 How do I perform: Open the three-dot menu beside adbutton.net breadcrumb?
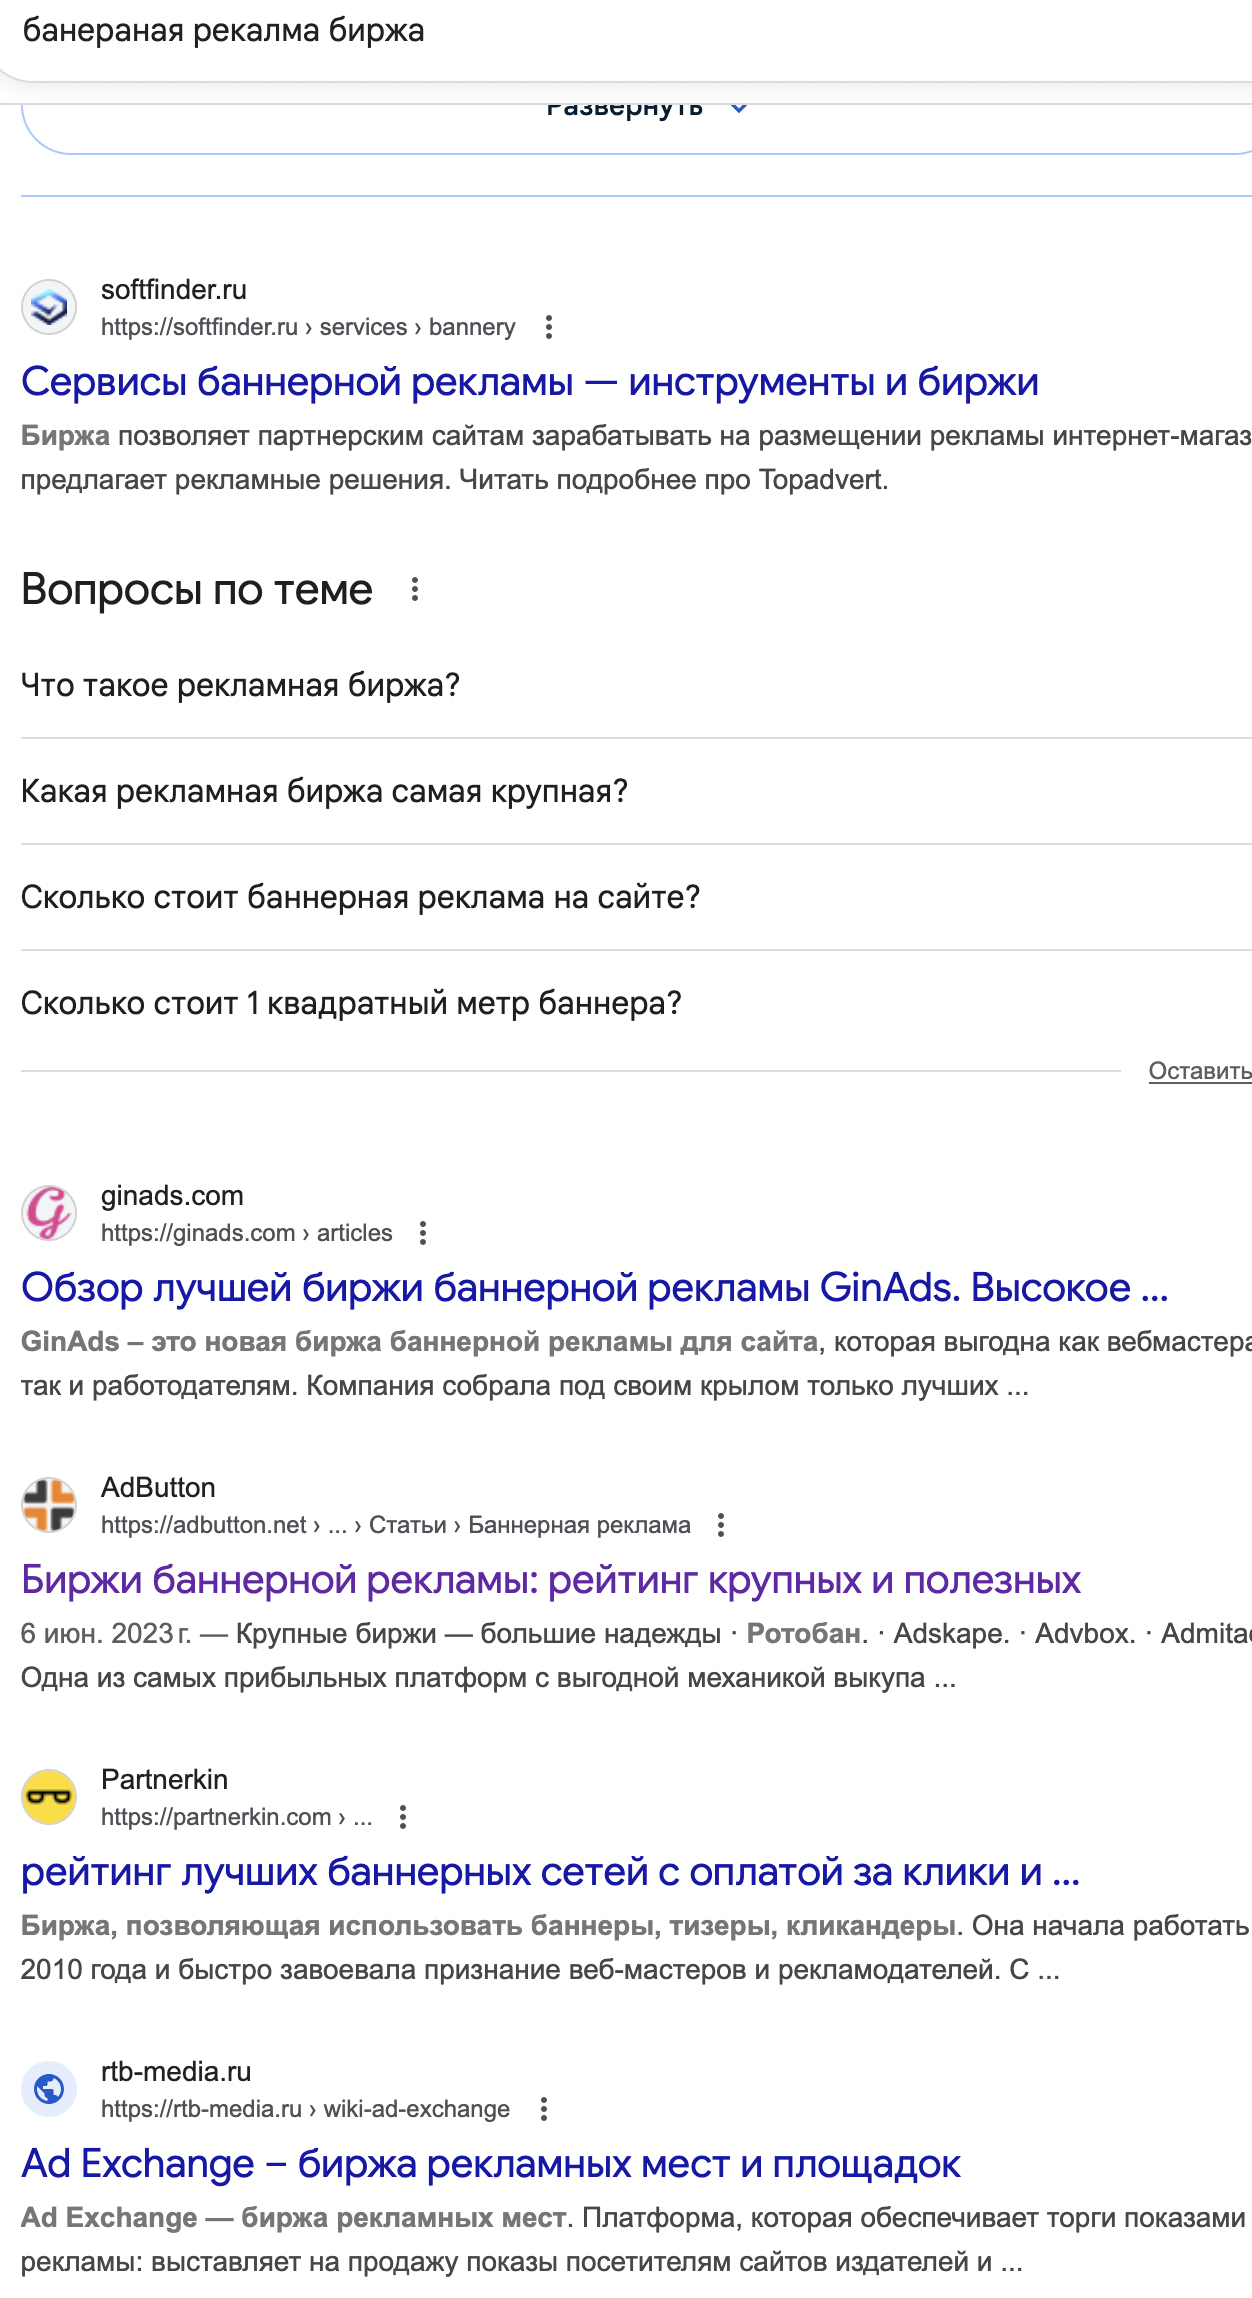coord(720,1525)
